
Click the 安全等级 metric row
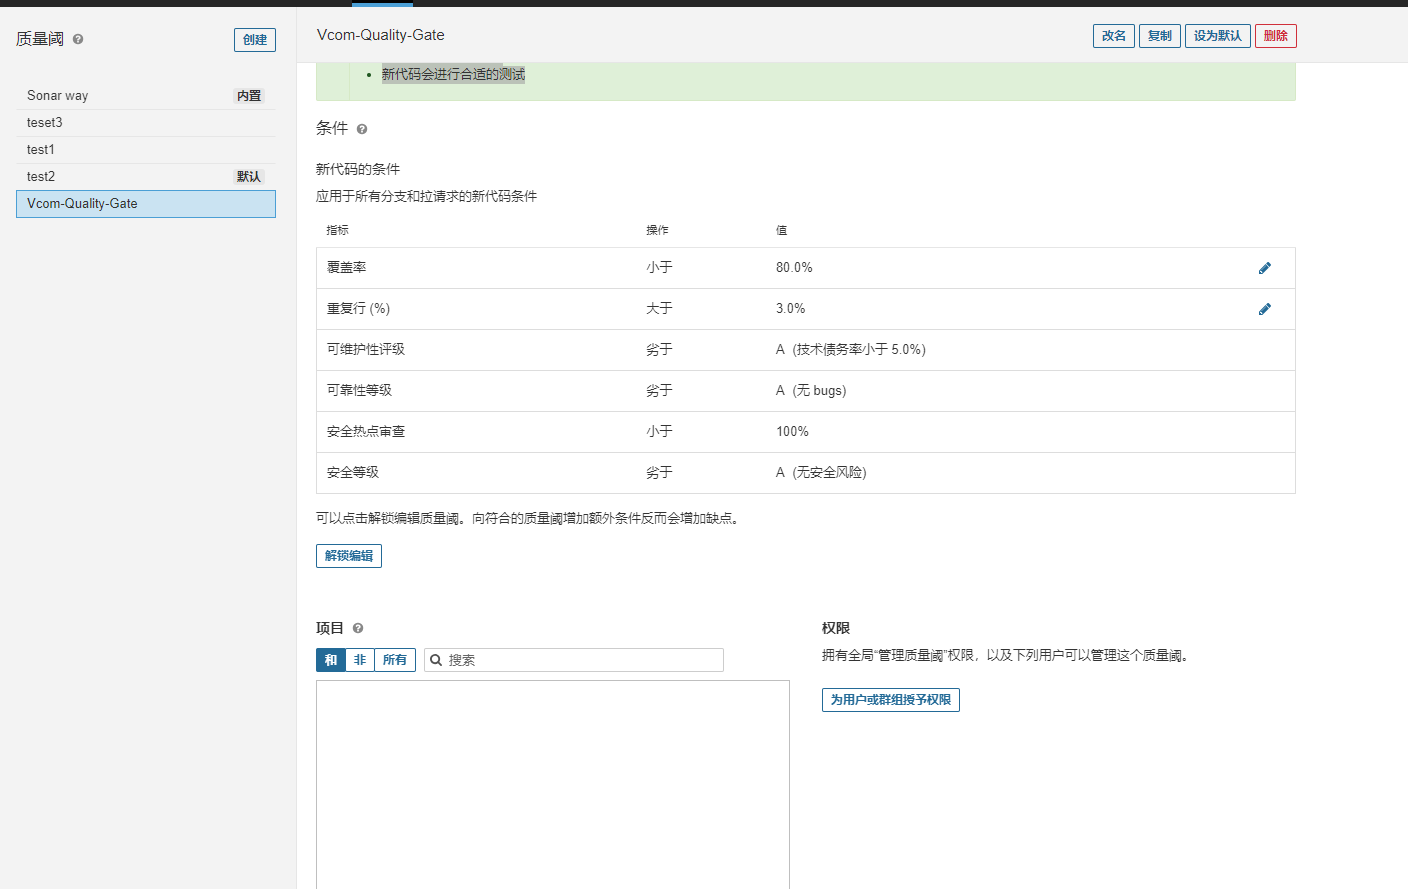806,473
